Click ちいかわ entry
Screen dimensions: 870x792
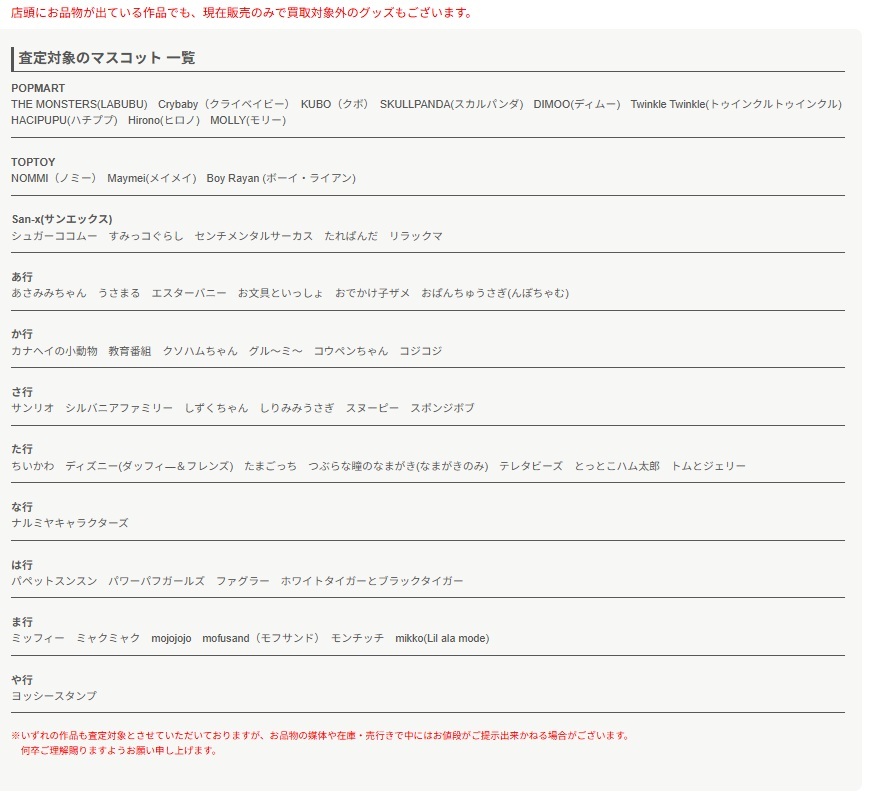[33, 466]
